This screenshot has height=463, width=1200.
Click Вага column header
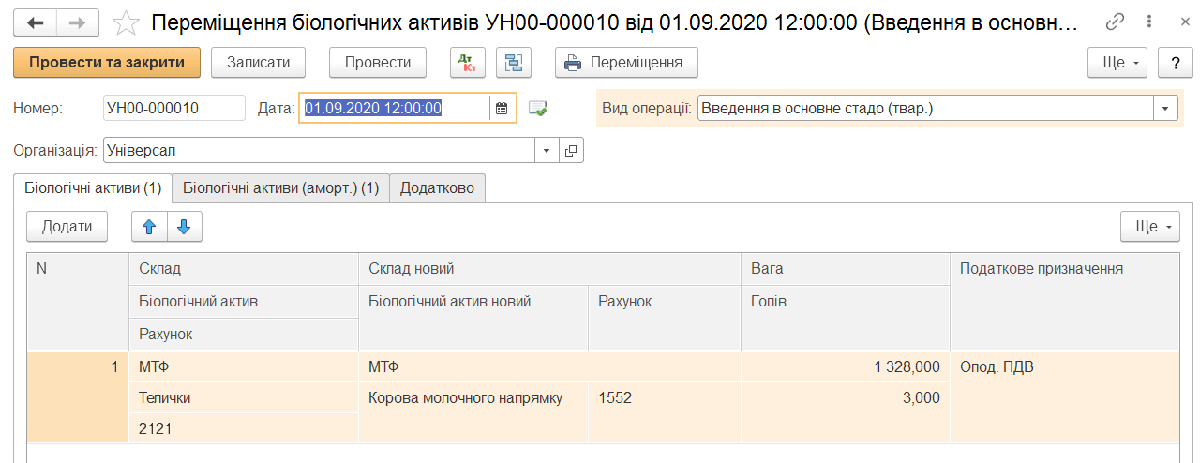point(845,268)
